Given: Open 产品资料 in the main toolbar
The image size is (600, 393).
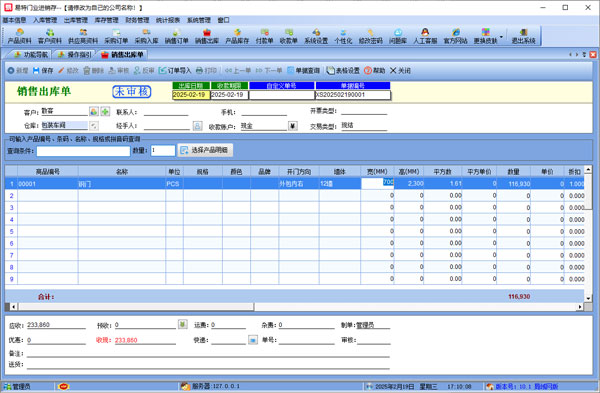Looking at the screenshot, I should point(20,36).
